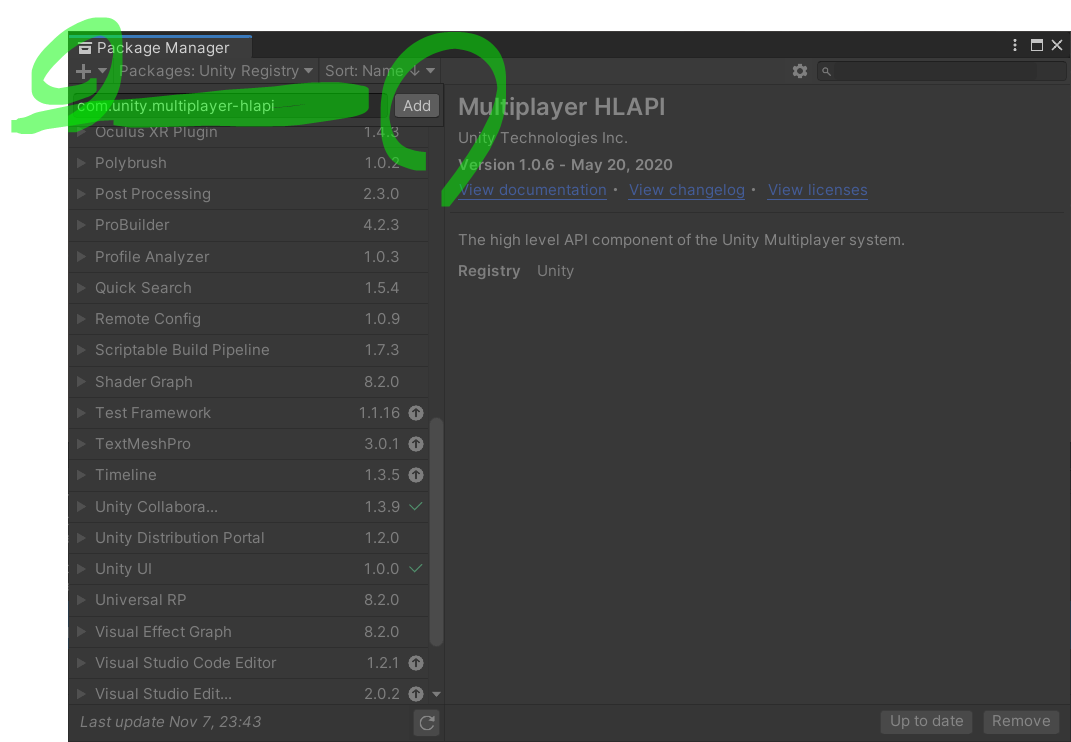Expand the ProBuilder package entry

81,225
